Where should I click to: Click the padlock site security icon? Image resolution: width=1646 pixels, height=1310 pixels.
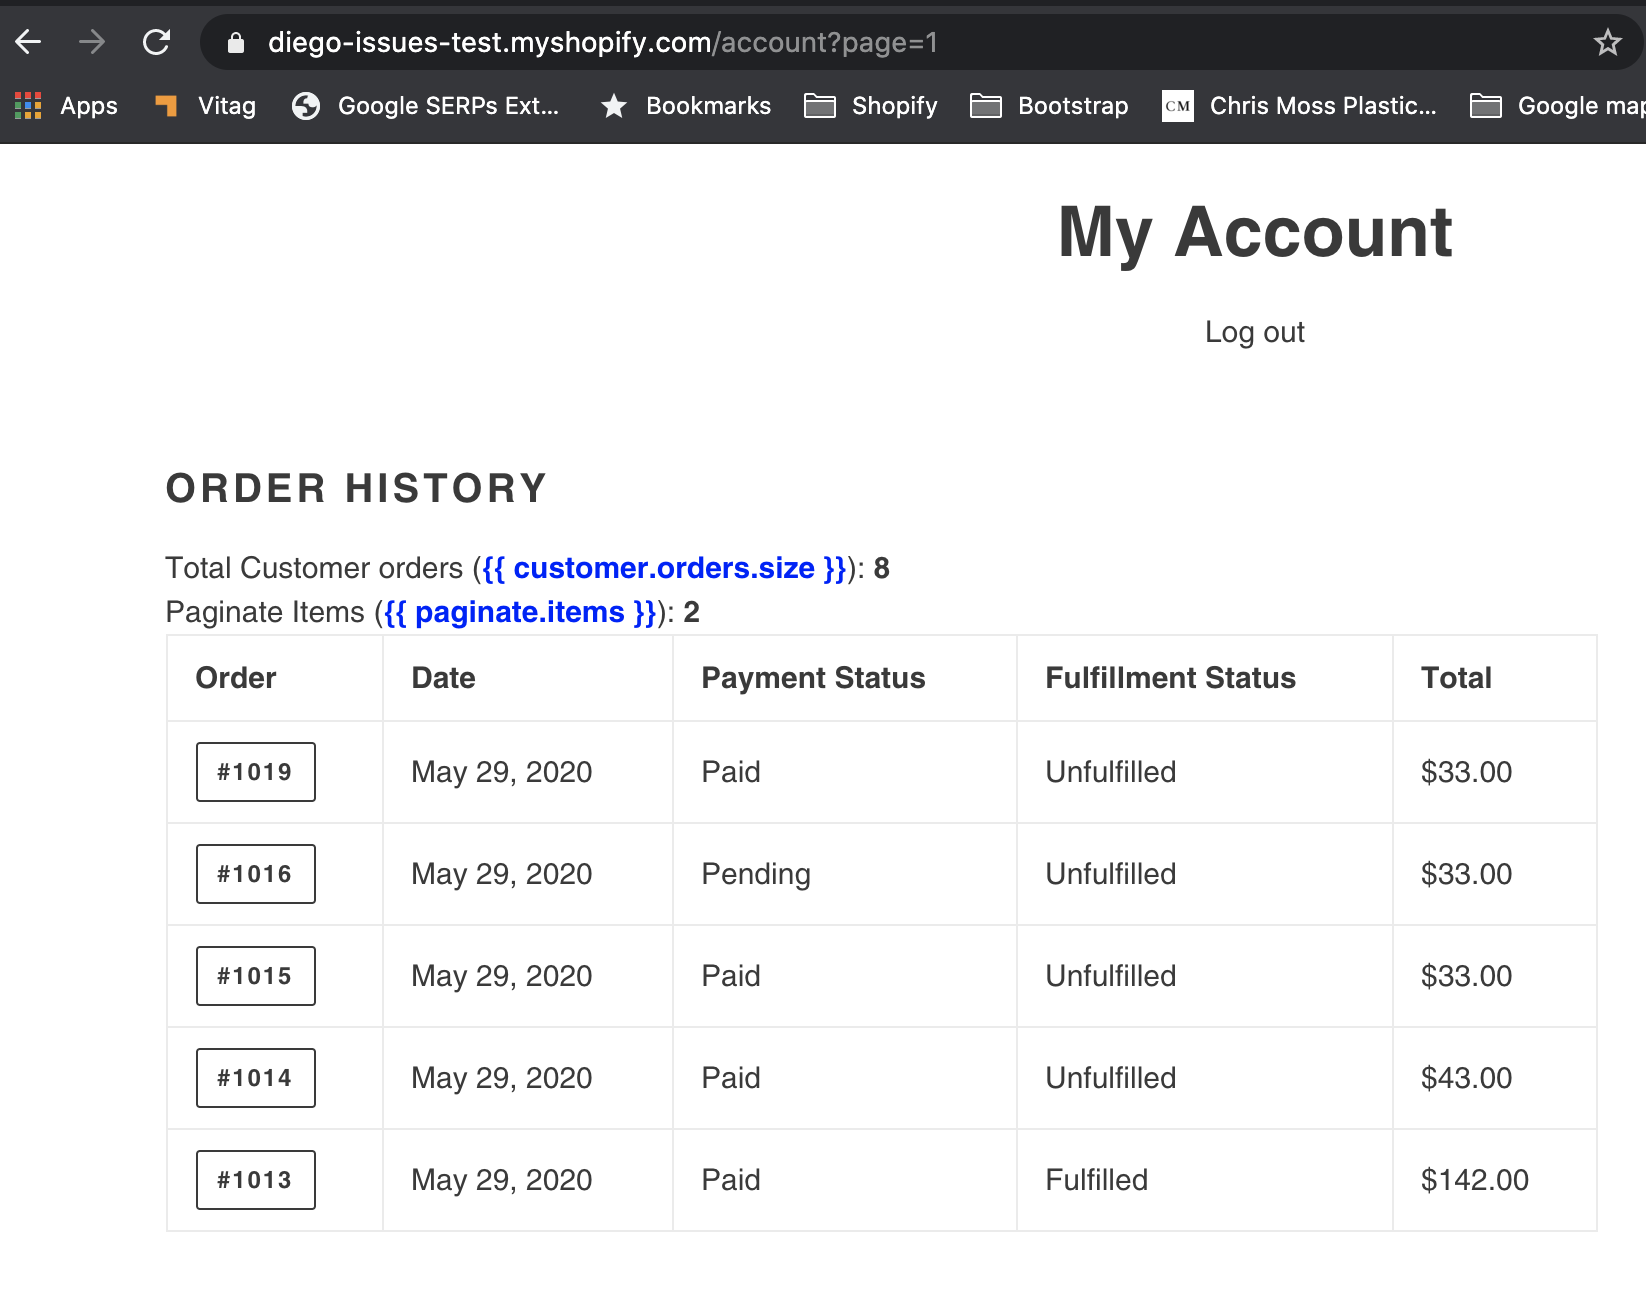tap(236, 42)
